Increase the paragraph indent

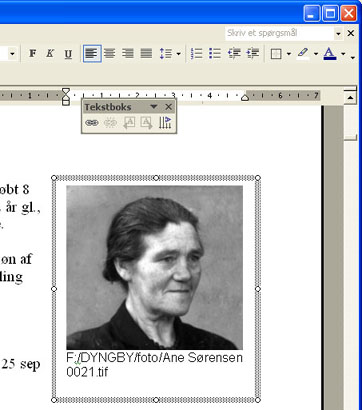pyautogui.click(x=253, y=53)
